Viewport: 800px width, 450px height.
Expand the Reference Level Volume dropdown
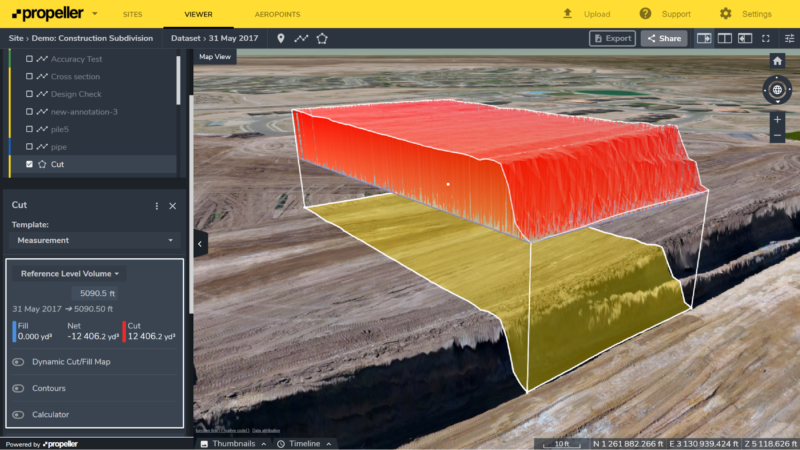[69, 273]
